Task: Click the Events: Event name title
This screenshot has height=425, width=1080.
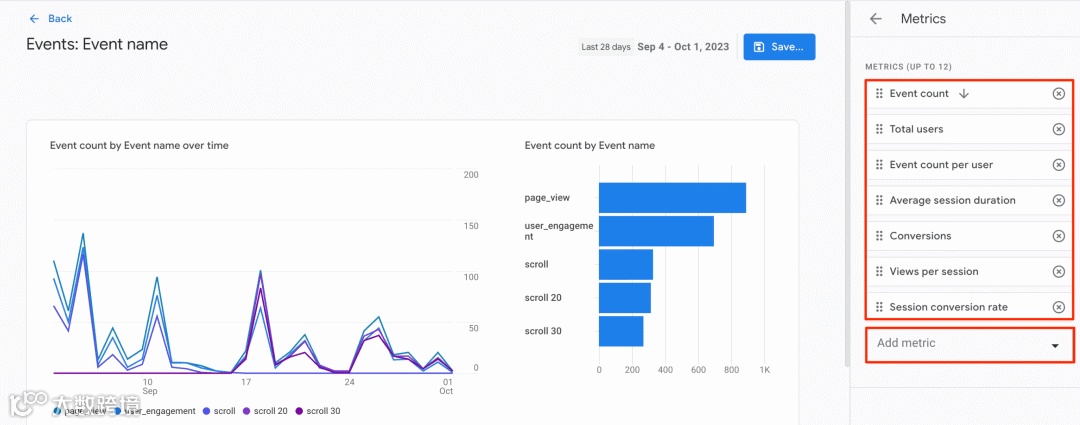Action: click(x=97, y=44)
